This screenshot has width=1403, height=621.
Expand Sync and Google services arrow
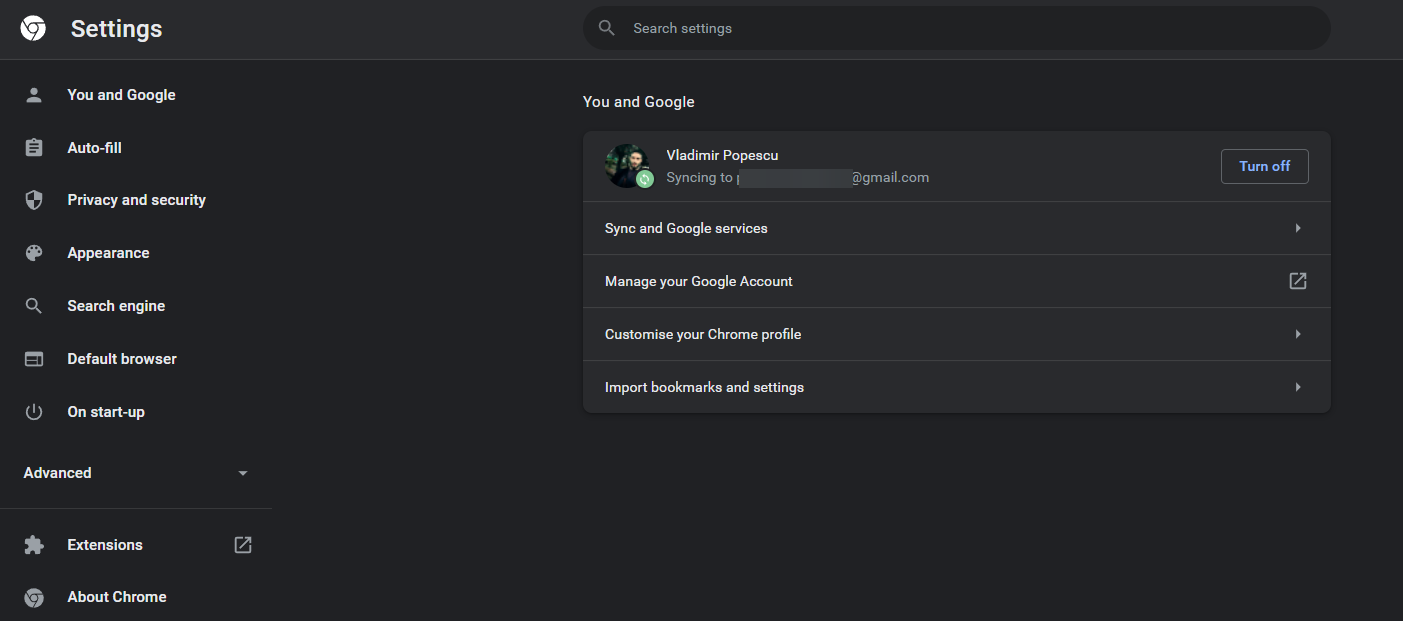(1298, 228)
